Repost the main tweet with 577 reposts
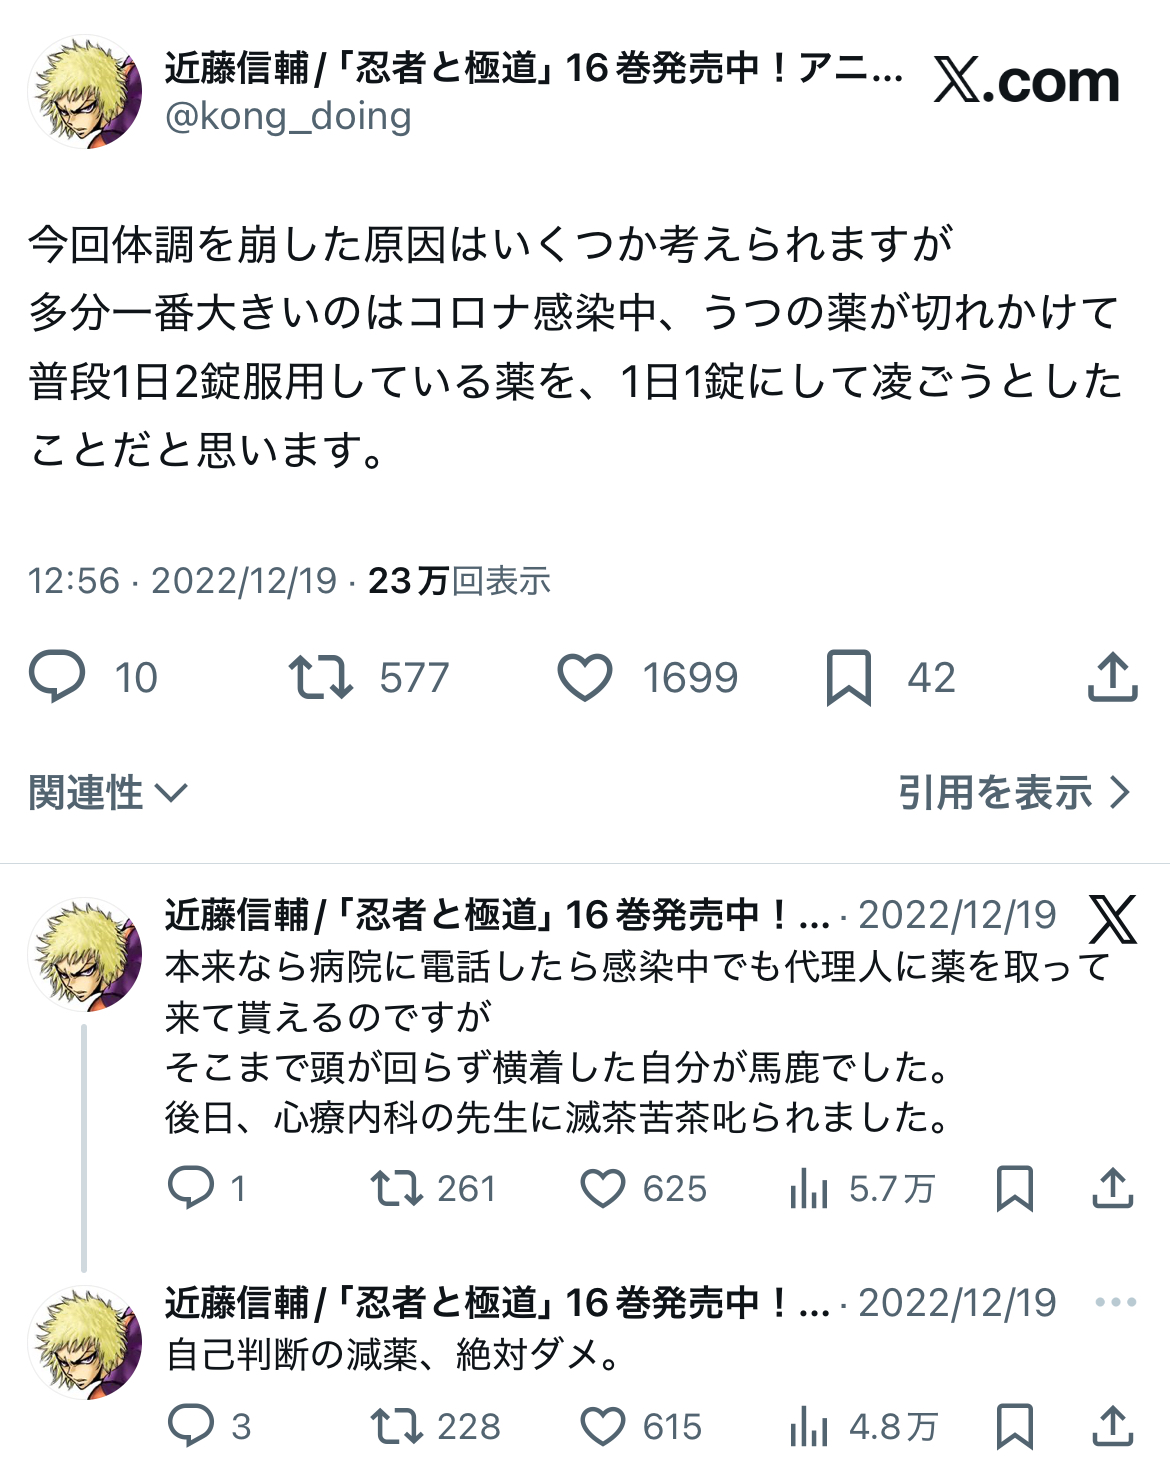1170x1457 pixels. pos(320,677)
